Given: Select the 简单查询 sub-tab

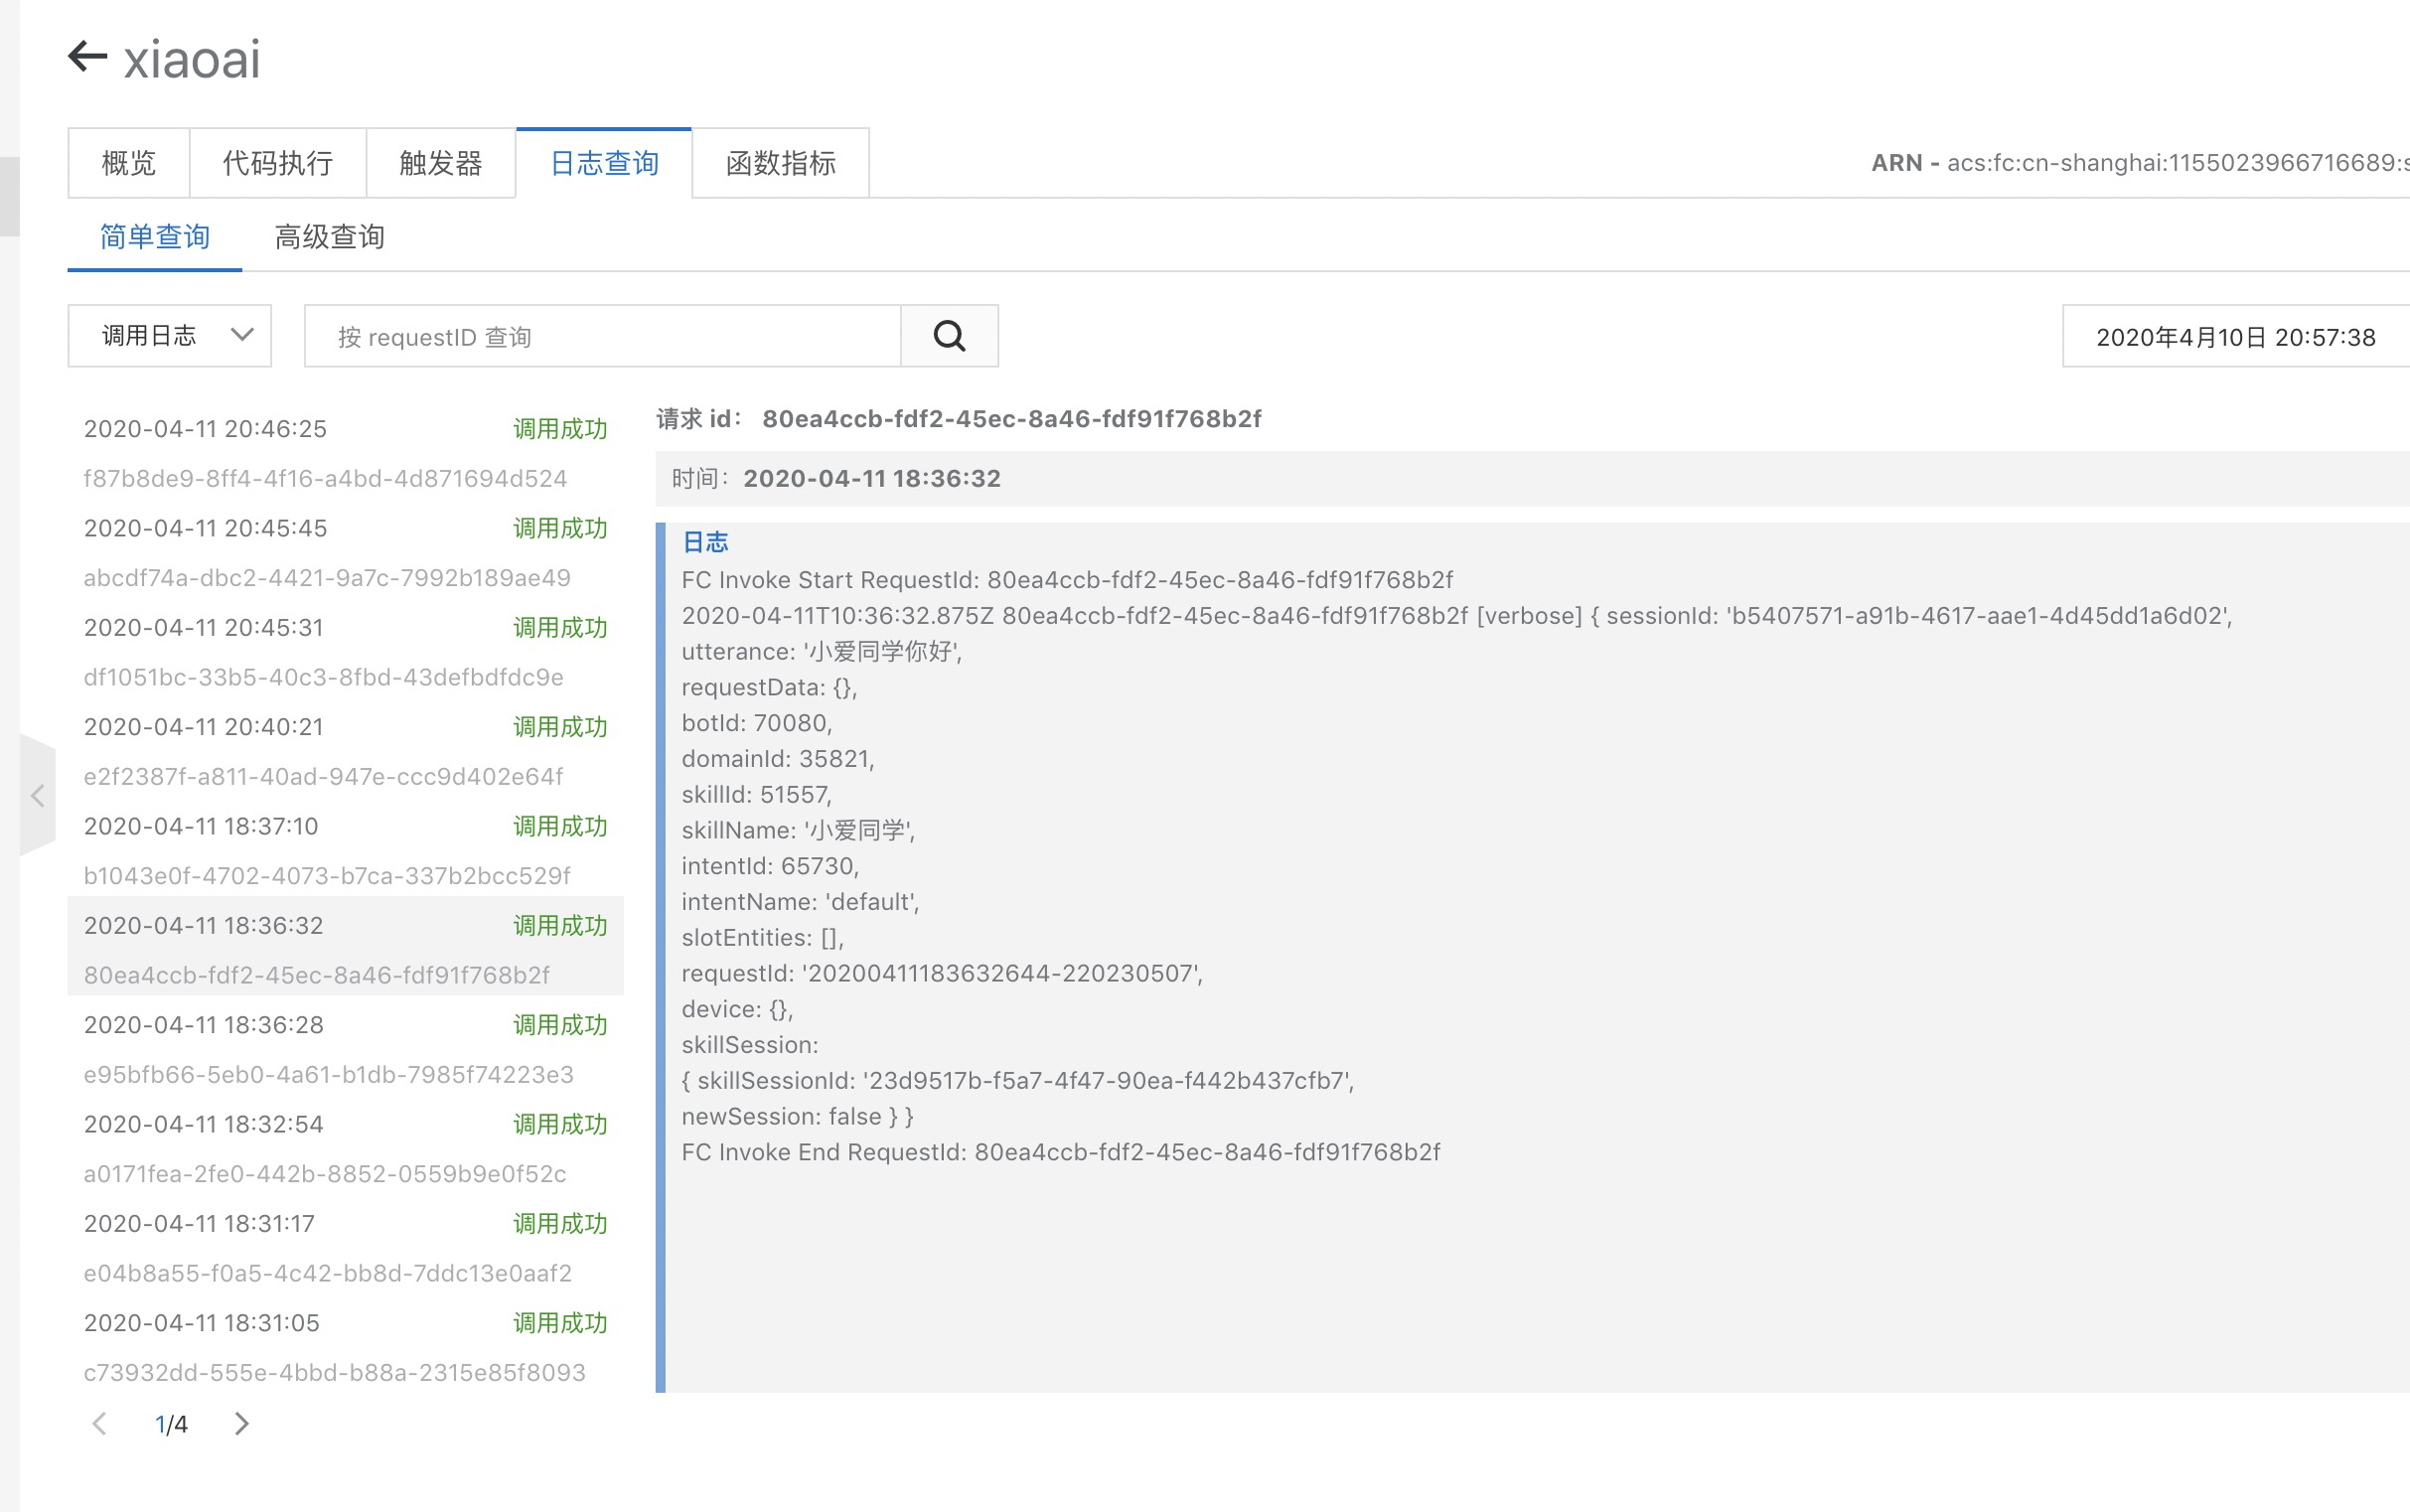Looking at the screenshot, I should [x=154, y=237].
